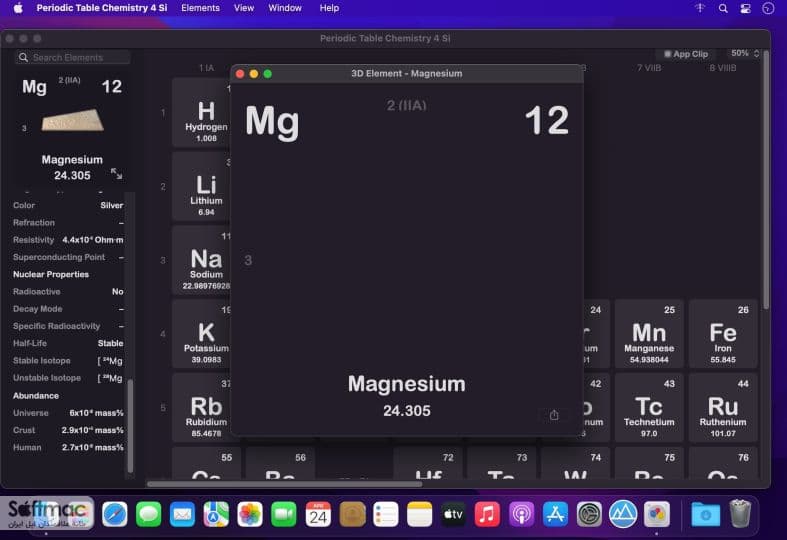The image size is (787, 540).
Task: Click the 1 IA group header
Action: click(x=206, y=68)
